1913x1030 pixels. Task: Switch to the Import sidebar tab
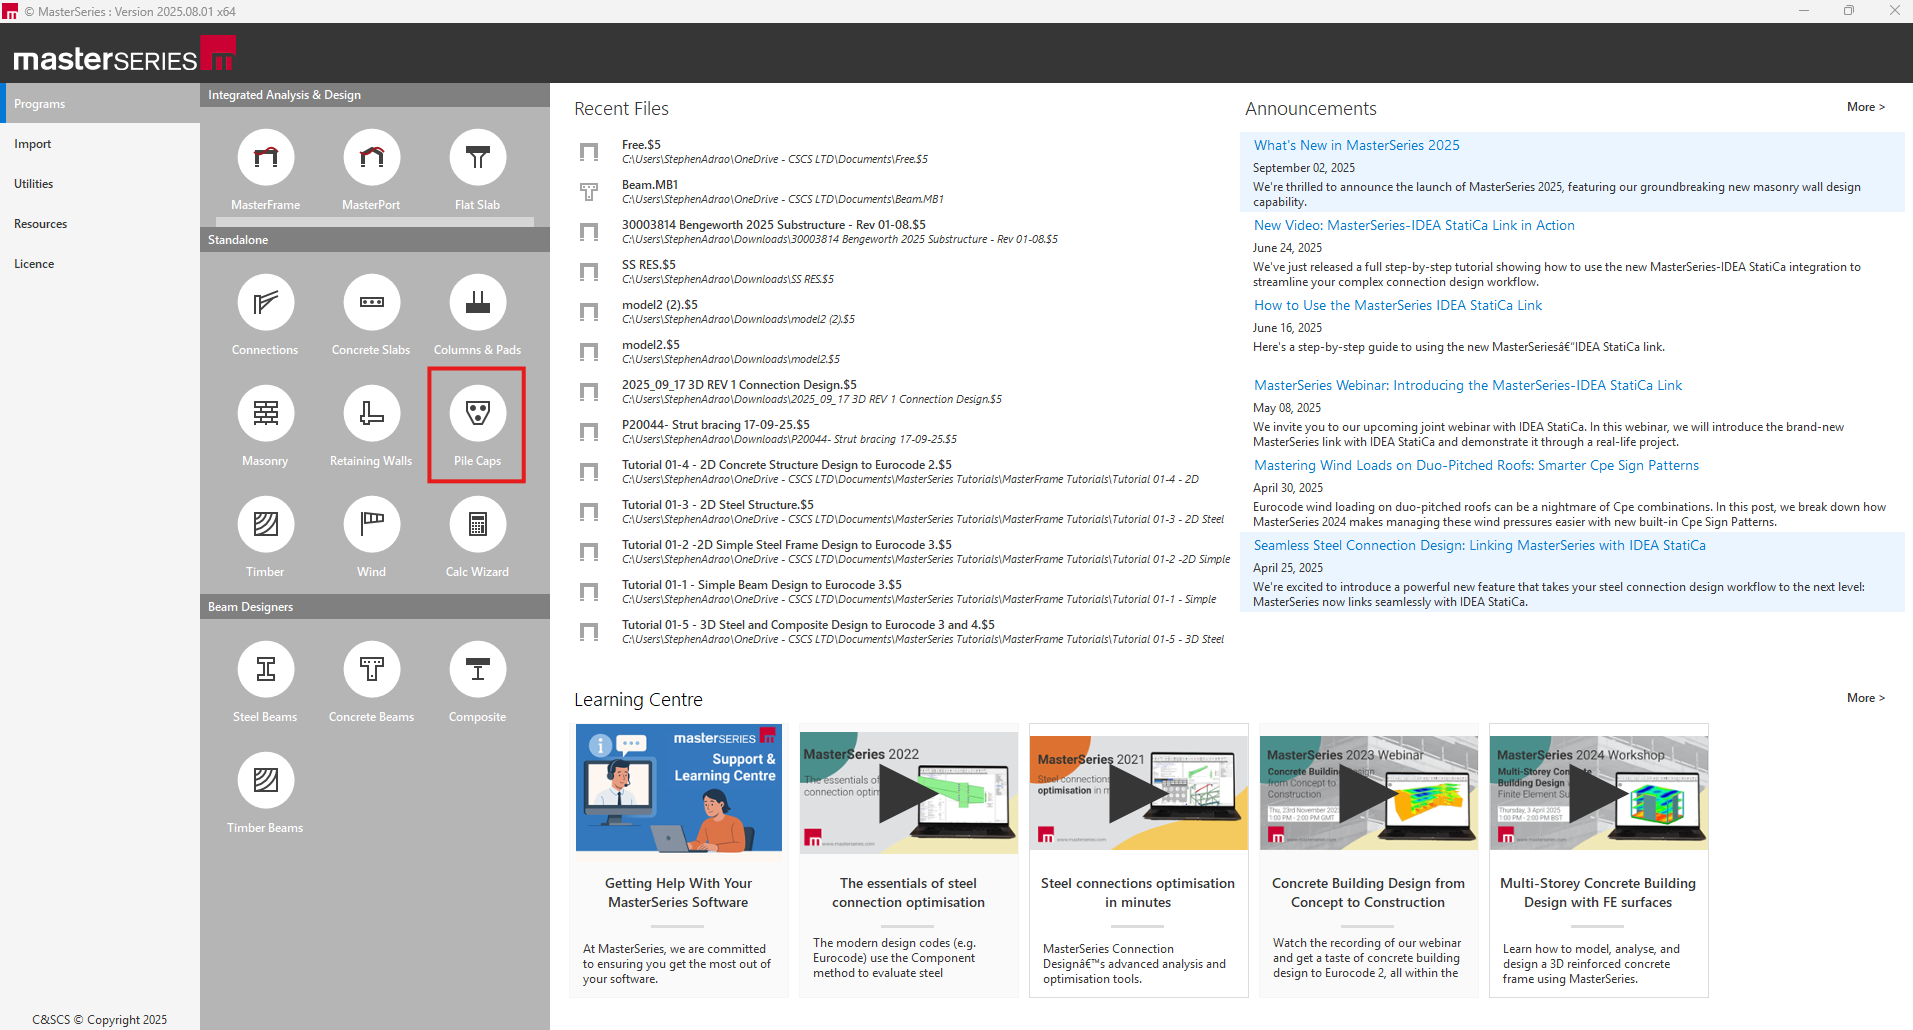(33, 144)
